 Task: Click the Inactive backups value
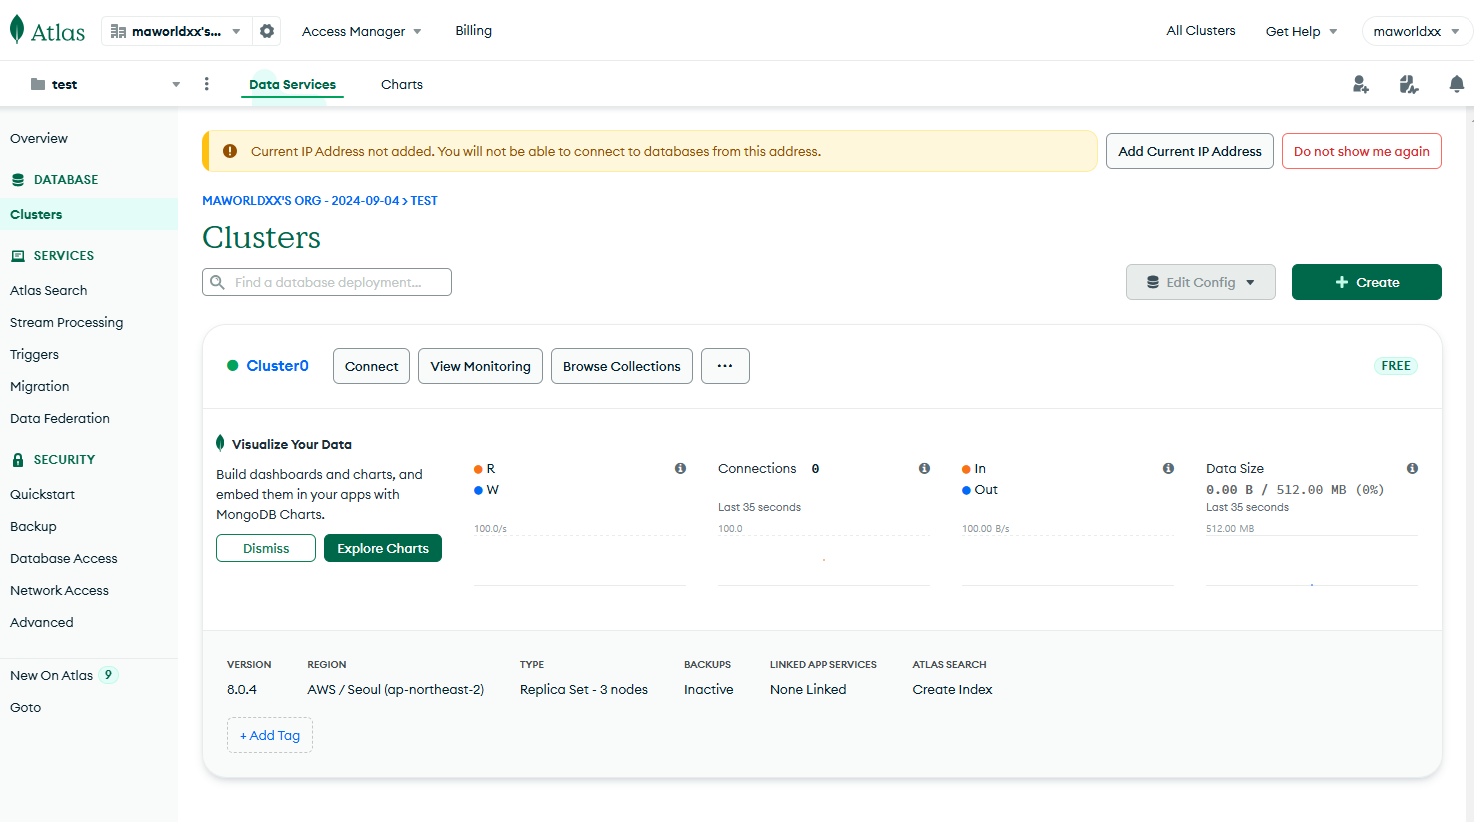click(709, 689)
